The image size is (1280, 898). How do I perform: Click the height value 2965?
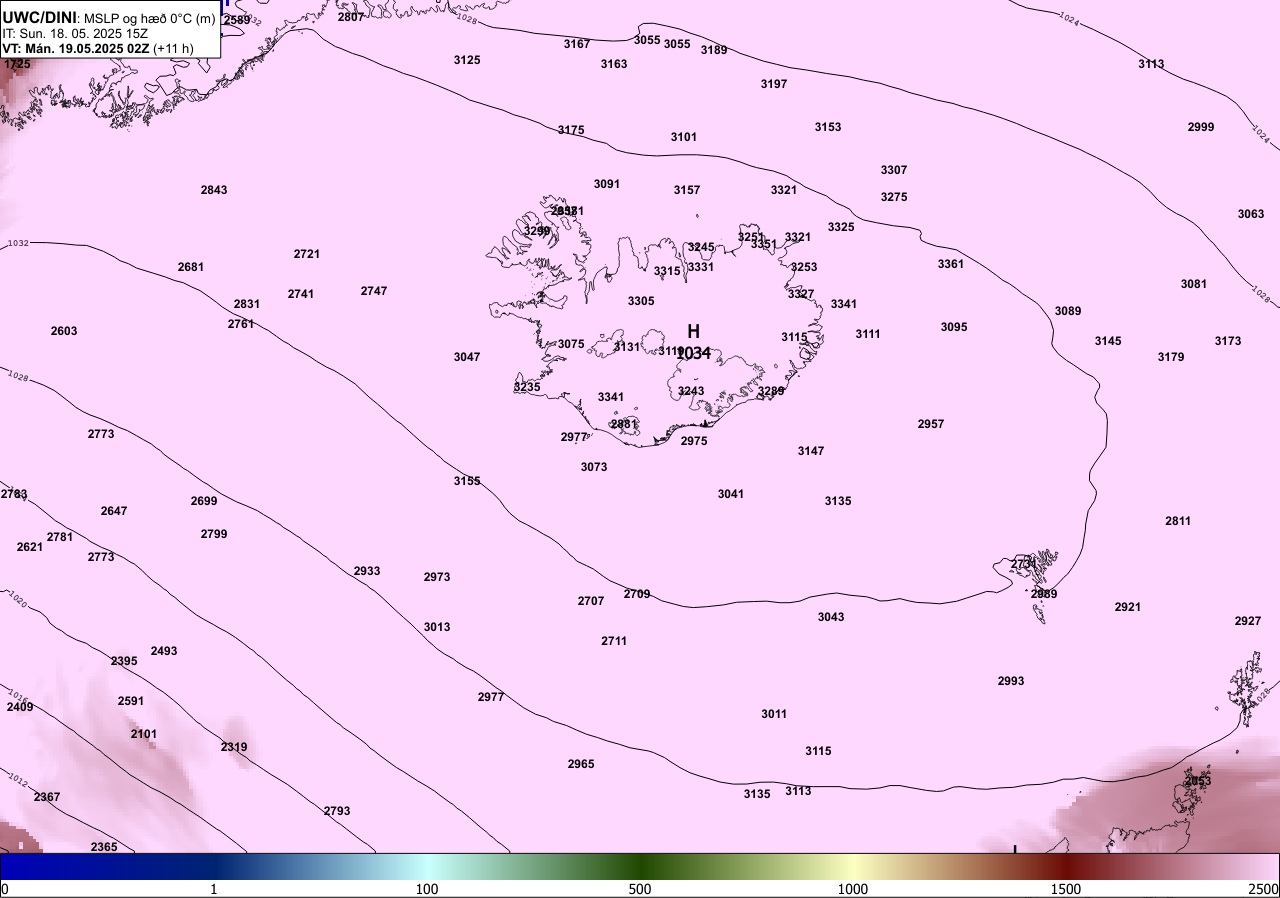[x=581, y=764]
